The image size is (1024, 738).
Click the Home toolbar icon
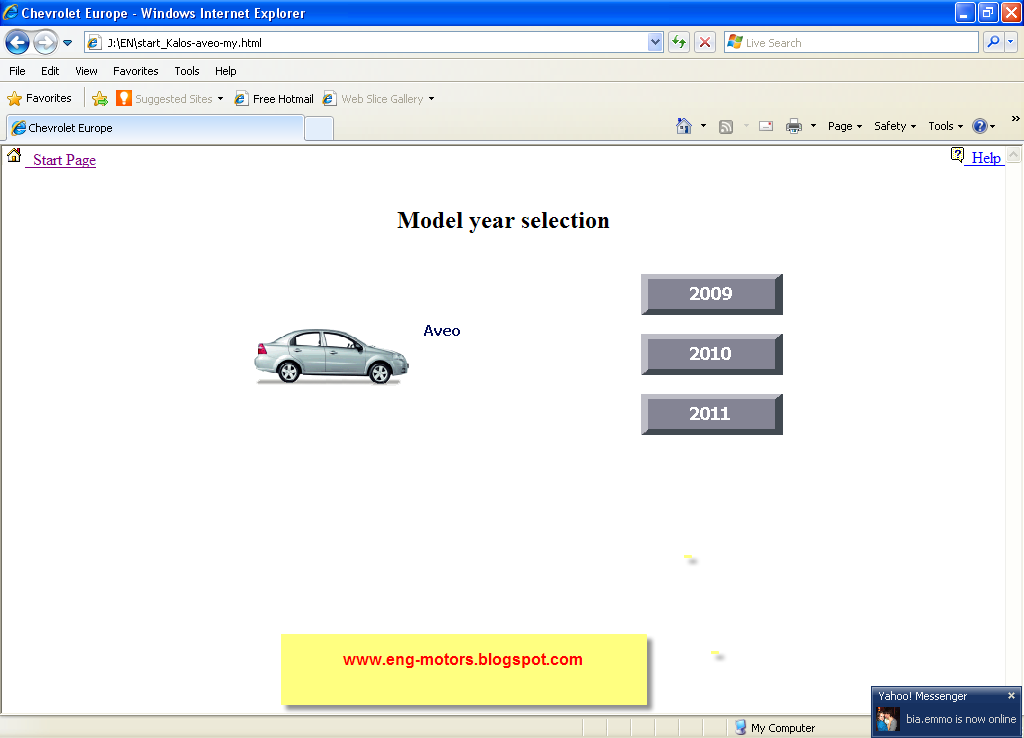coord(684,126)
